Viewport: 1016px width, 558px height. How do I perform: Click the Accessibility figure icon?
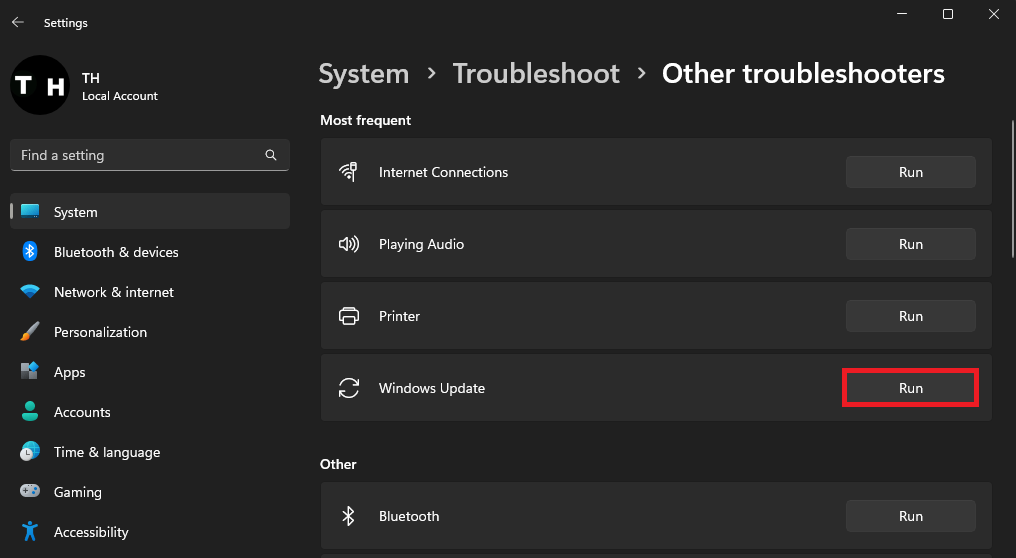pyautogui.click(x=30, y=531)
